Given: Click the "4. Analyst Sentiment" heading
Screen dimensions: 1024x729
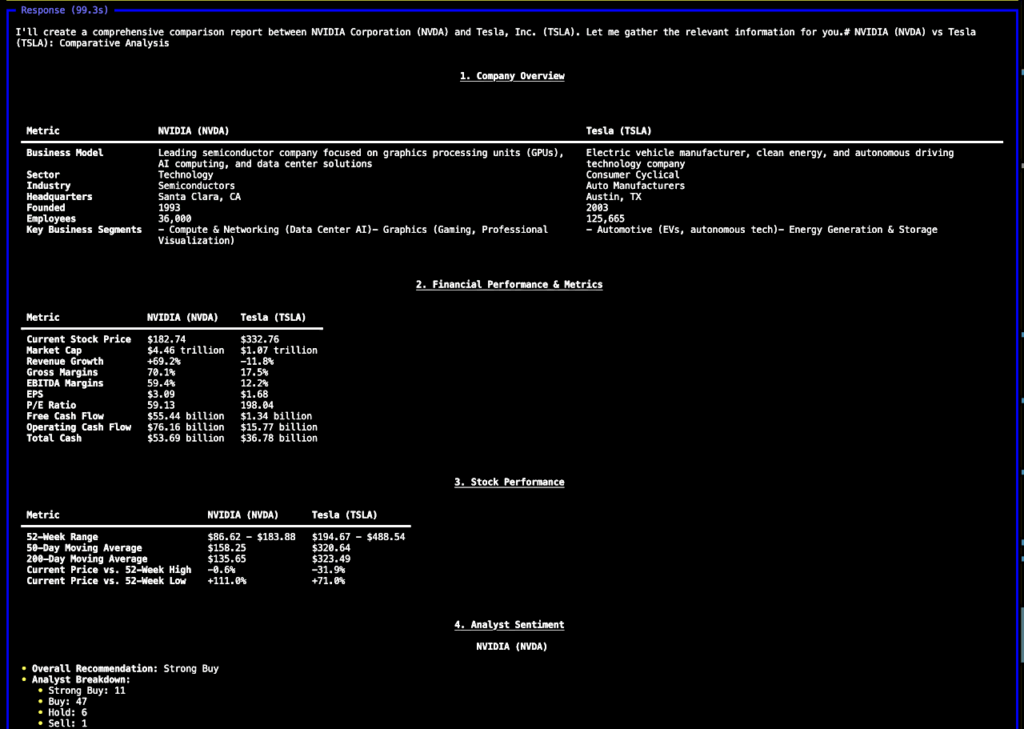Looking at the screenshot, I should coord(509,625).
